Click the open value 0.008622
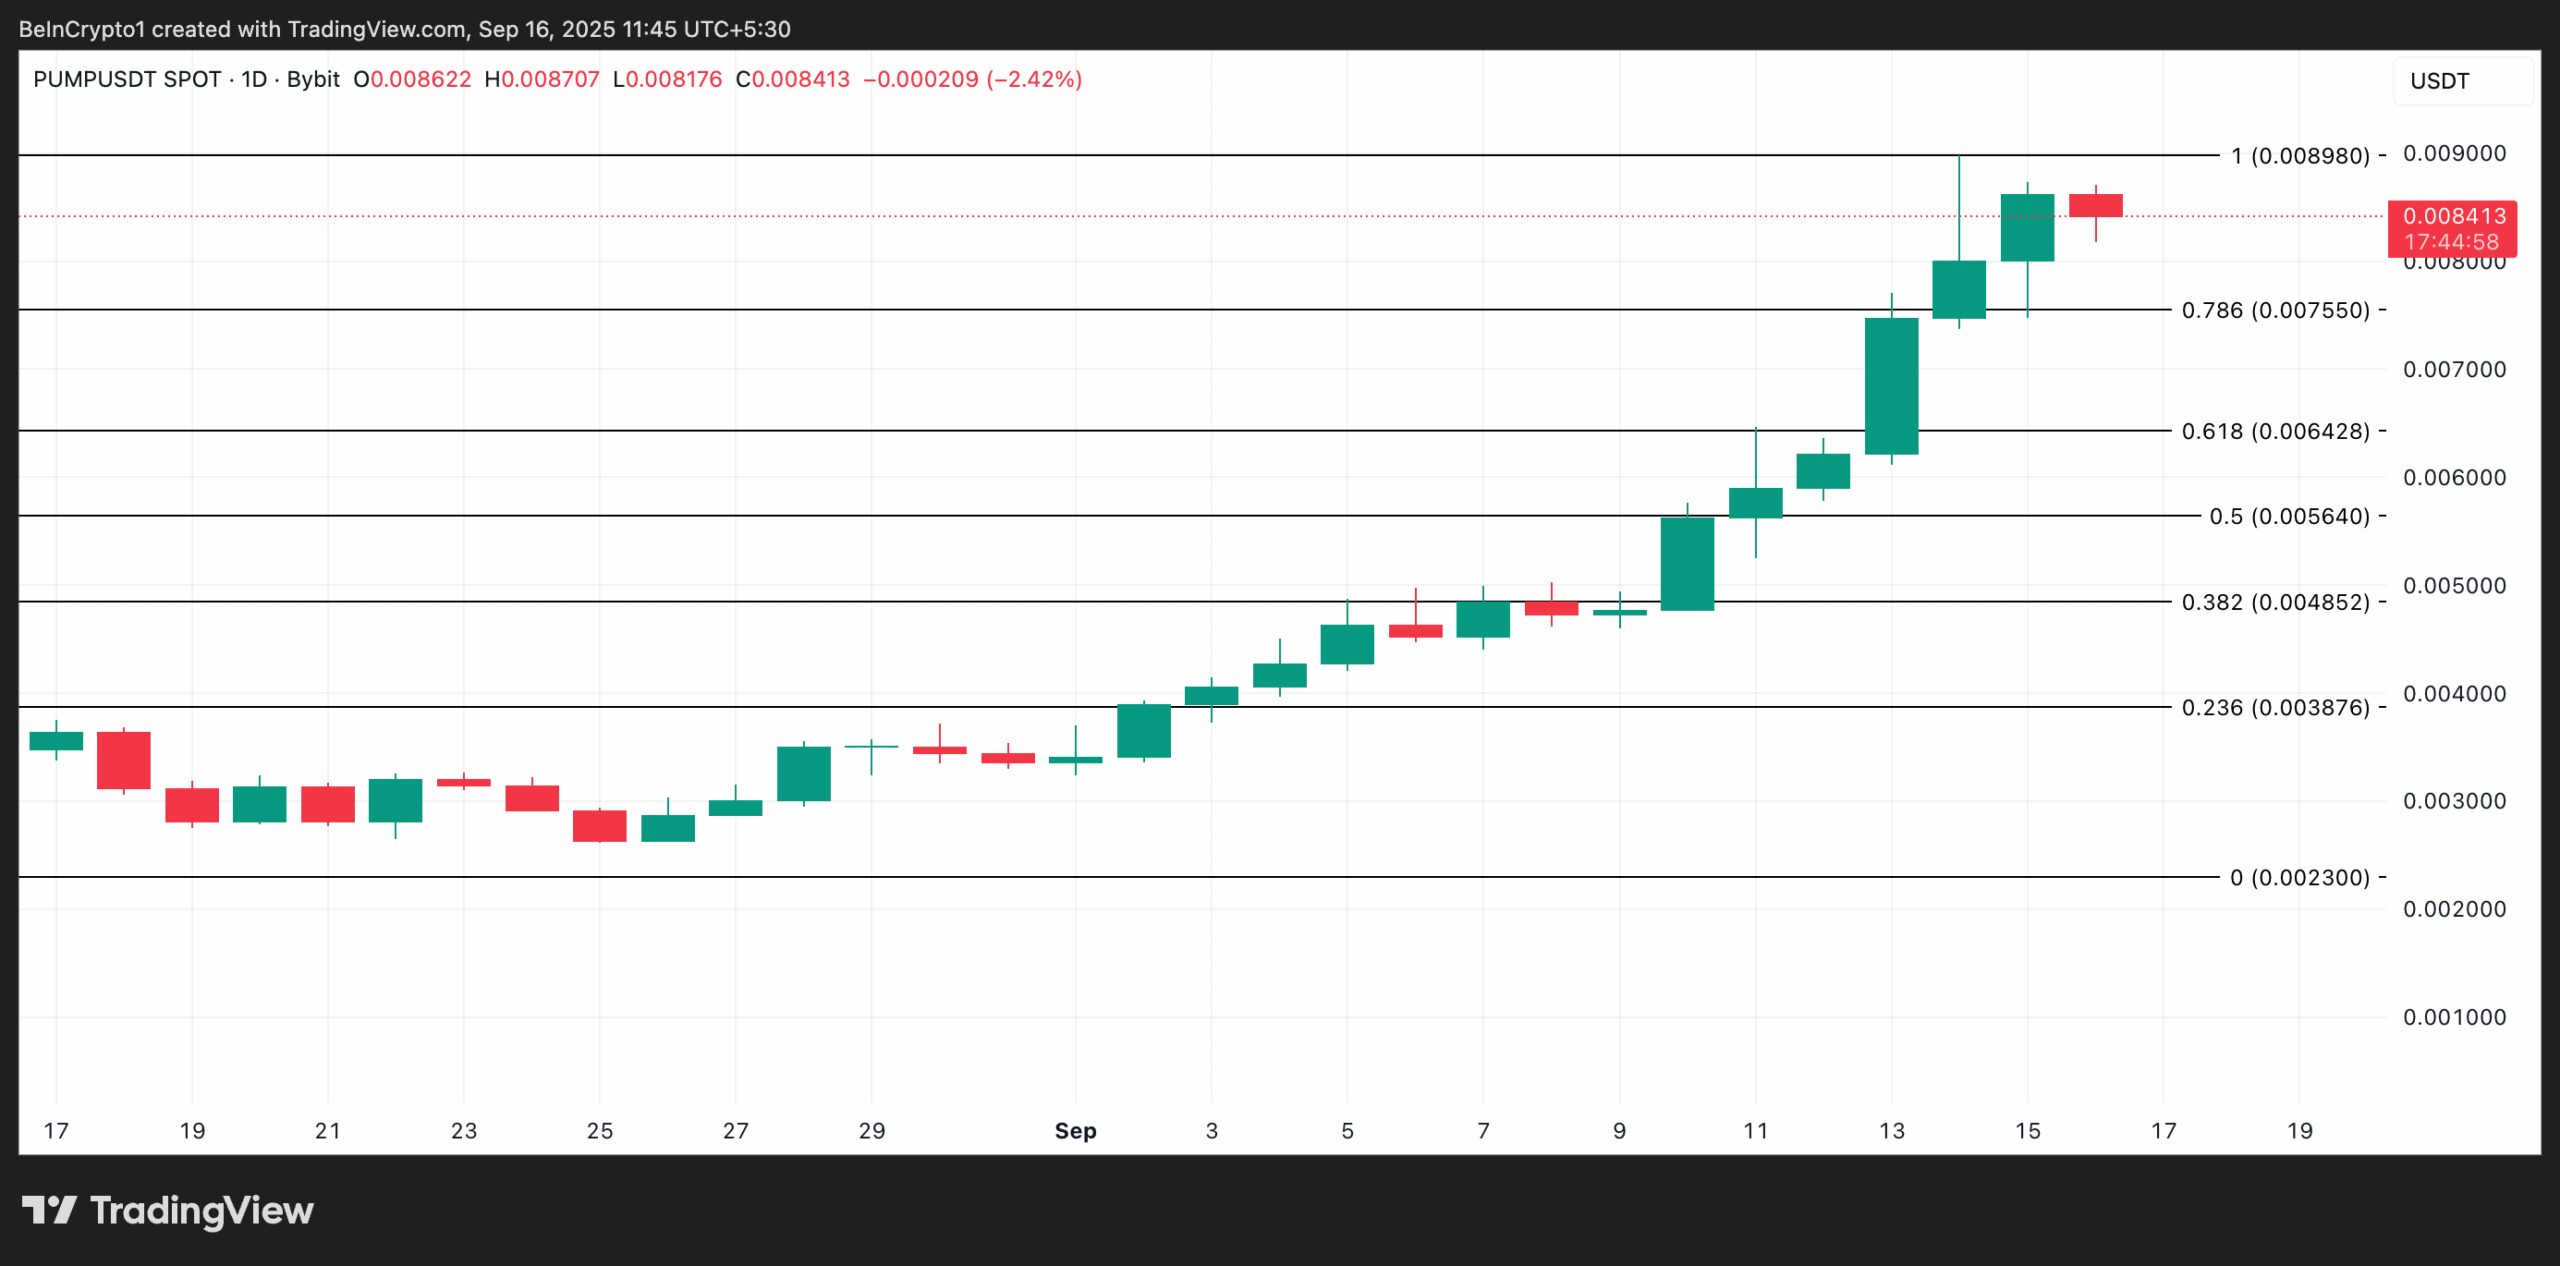Viewport: 2560px width, 1266px height. point(420,79)
